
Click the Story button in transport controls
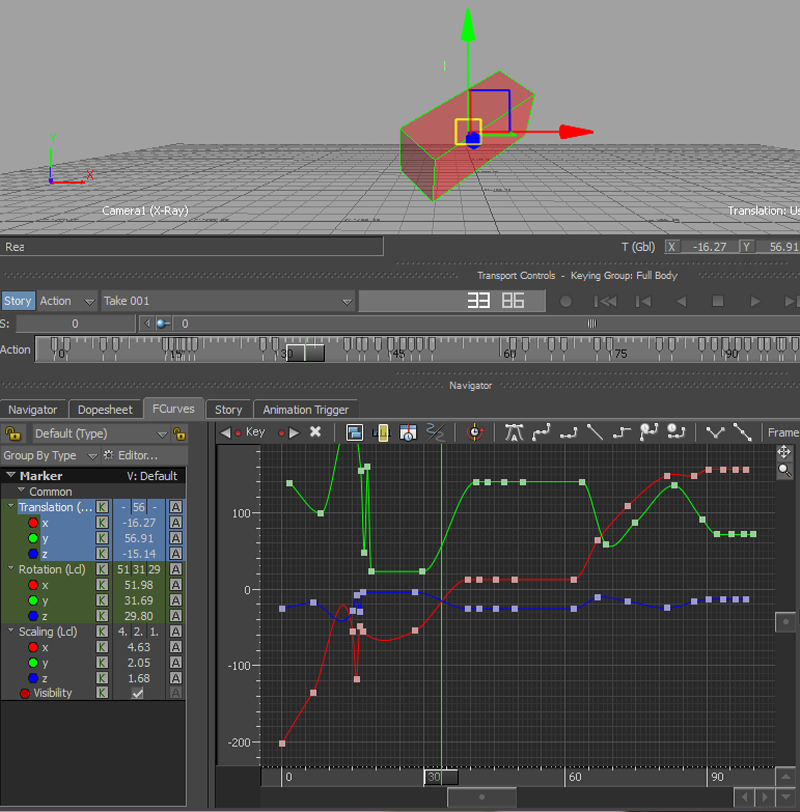[18, 301]
